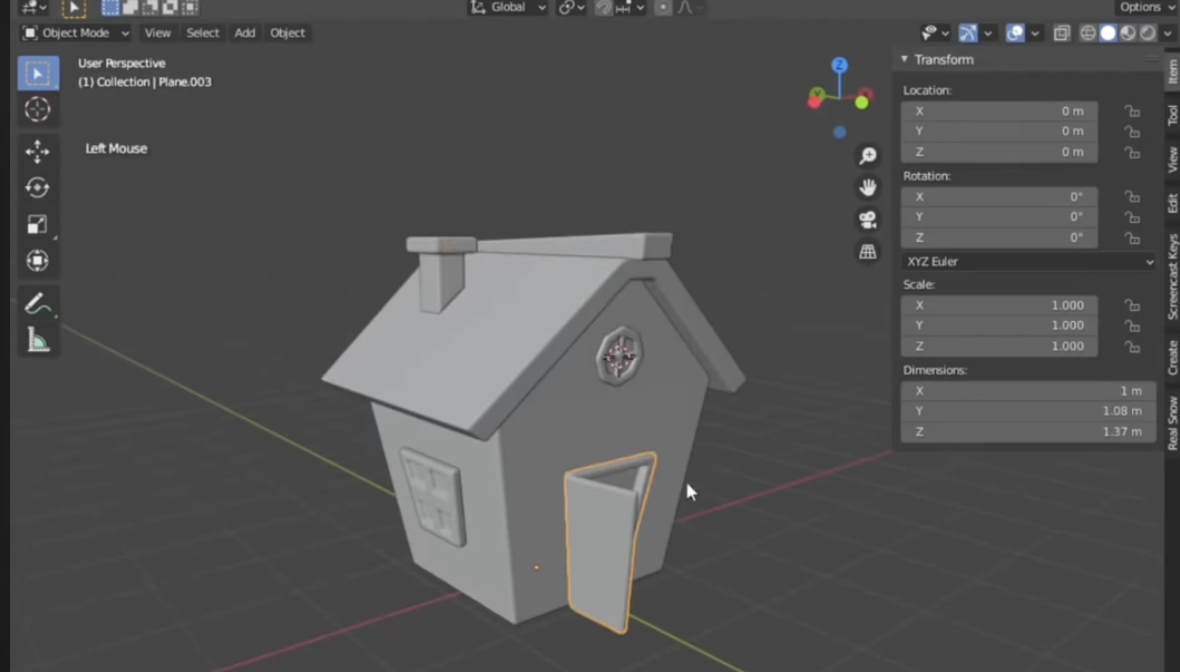
Task: Click the lower blue negative Z gizmo dot
Action: 840,132
